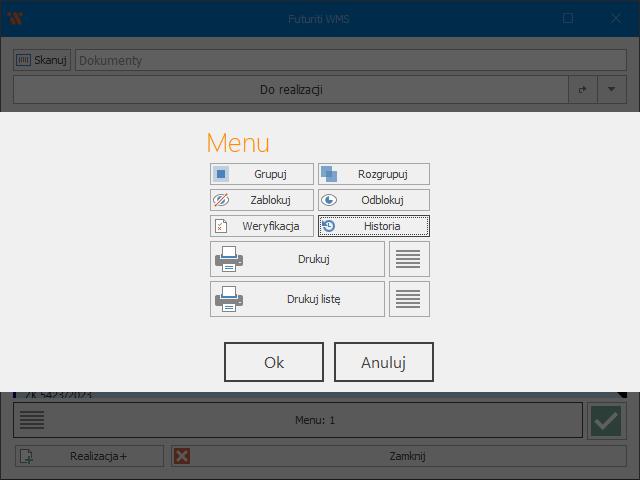Toggle the green checkmark button
Image resolution: width=640 pixels, height=480 pixels.
click(606, 421)
